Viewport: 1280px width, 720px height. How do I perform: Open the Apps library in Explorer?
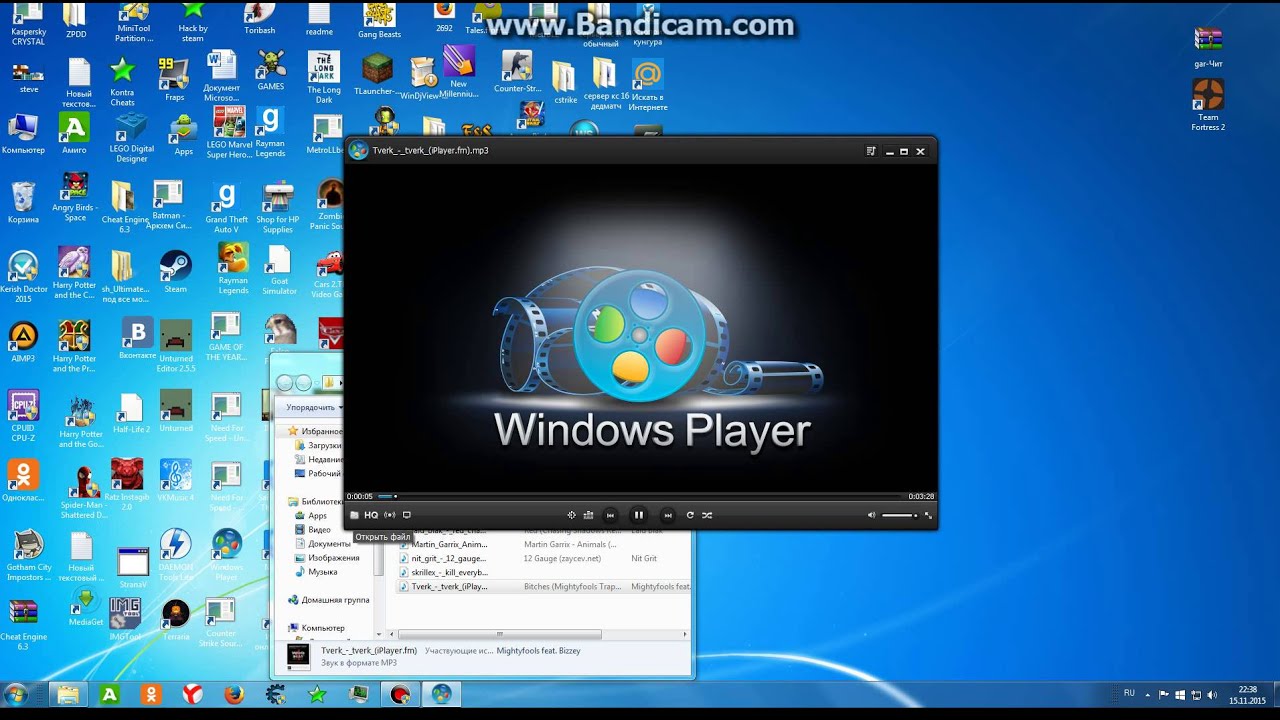pos(311,516)
